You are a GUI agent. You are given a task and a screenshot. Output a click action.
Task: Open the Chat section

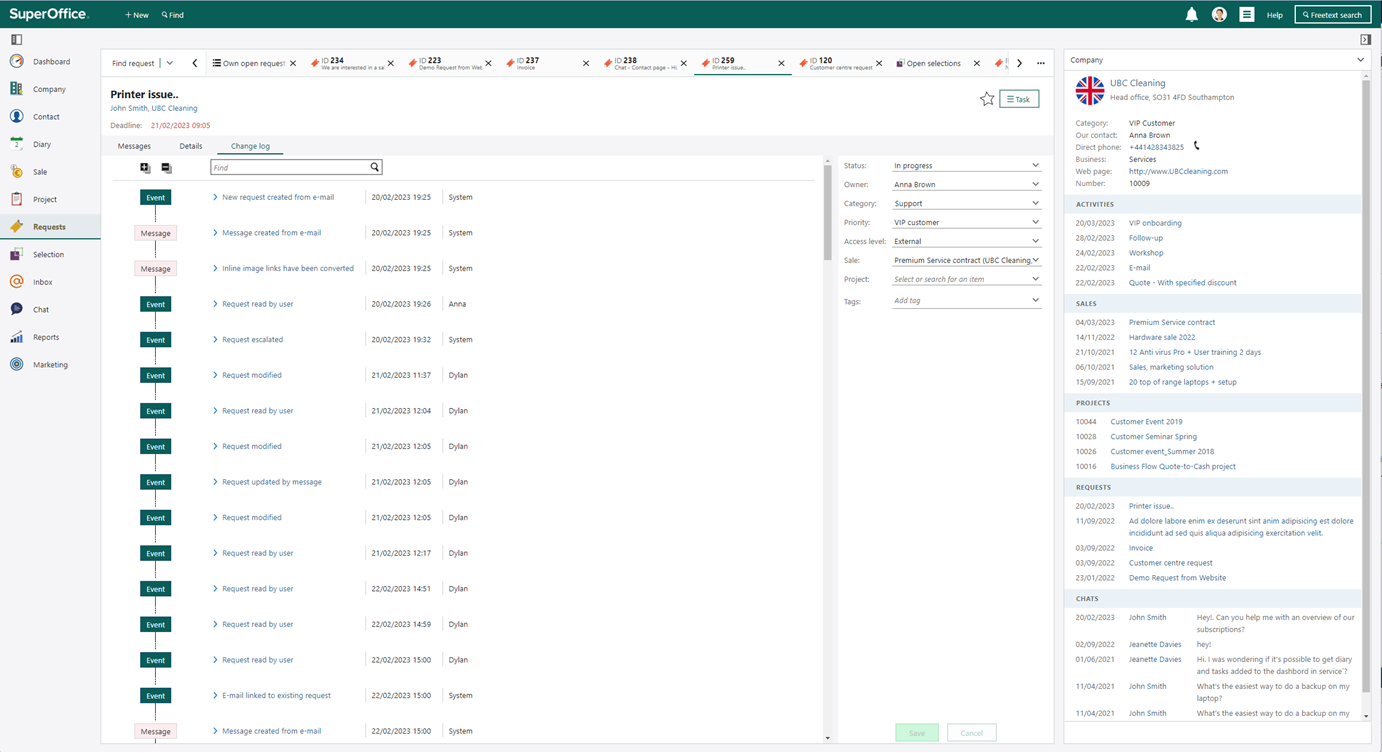tap(41, 309)
